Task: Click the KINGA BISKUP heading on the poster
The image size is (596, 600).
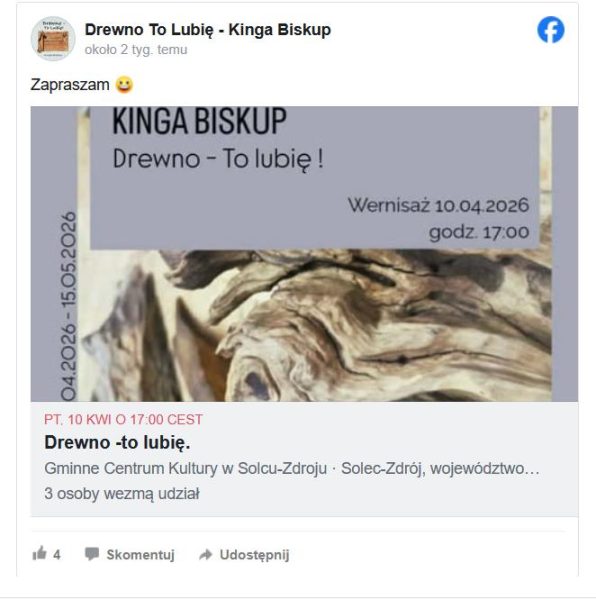Action: click(x=199, y=121)
